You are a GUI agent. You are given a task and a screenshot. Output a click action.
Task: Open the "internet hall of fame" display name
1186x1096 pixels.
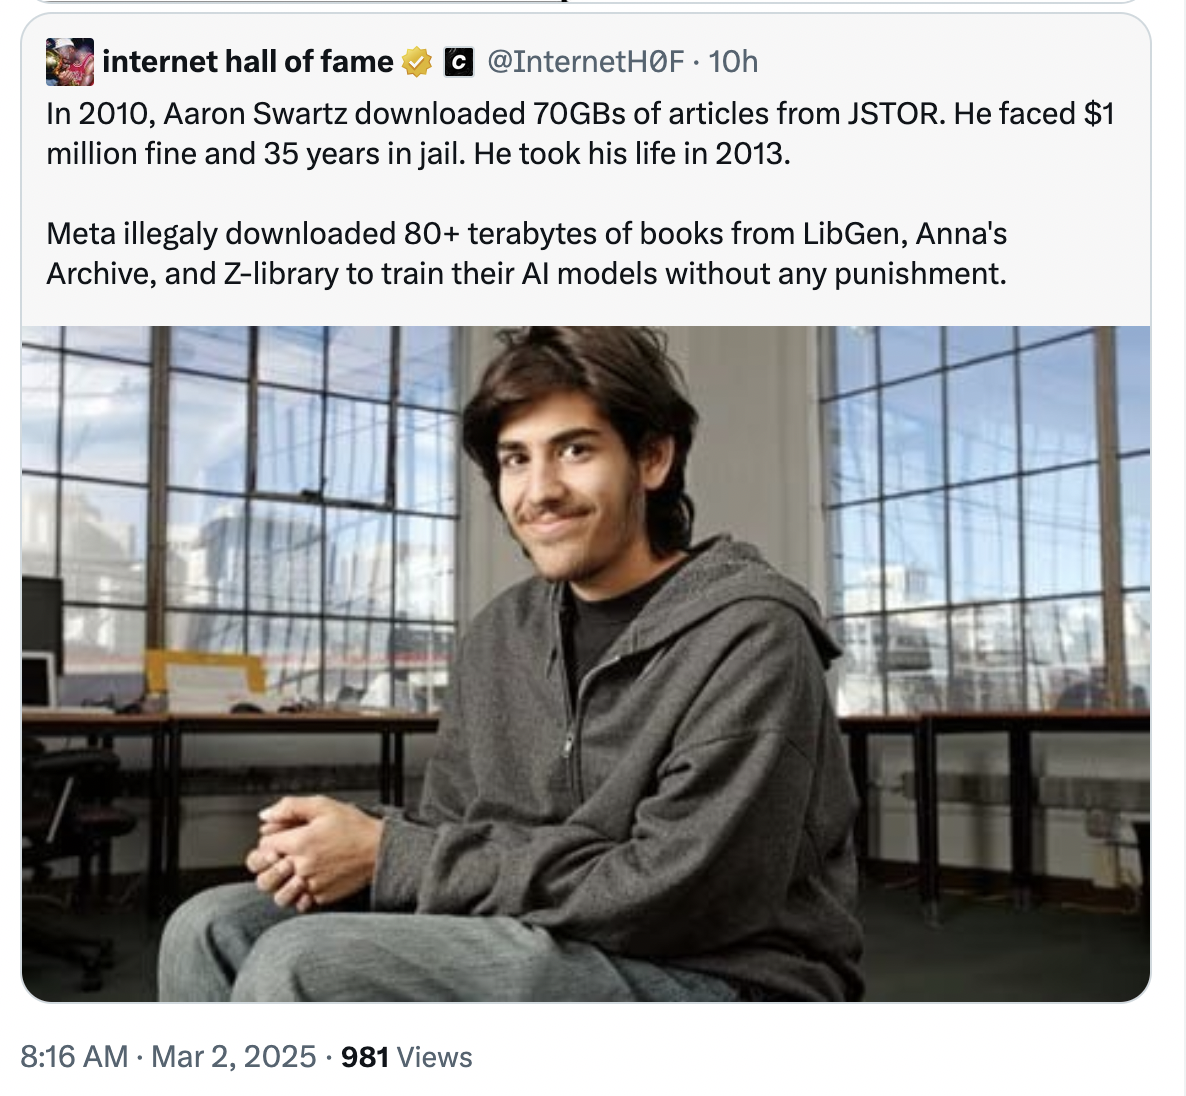click(248, 62)
